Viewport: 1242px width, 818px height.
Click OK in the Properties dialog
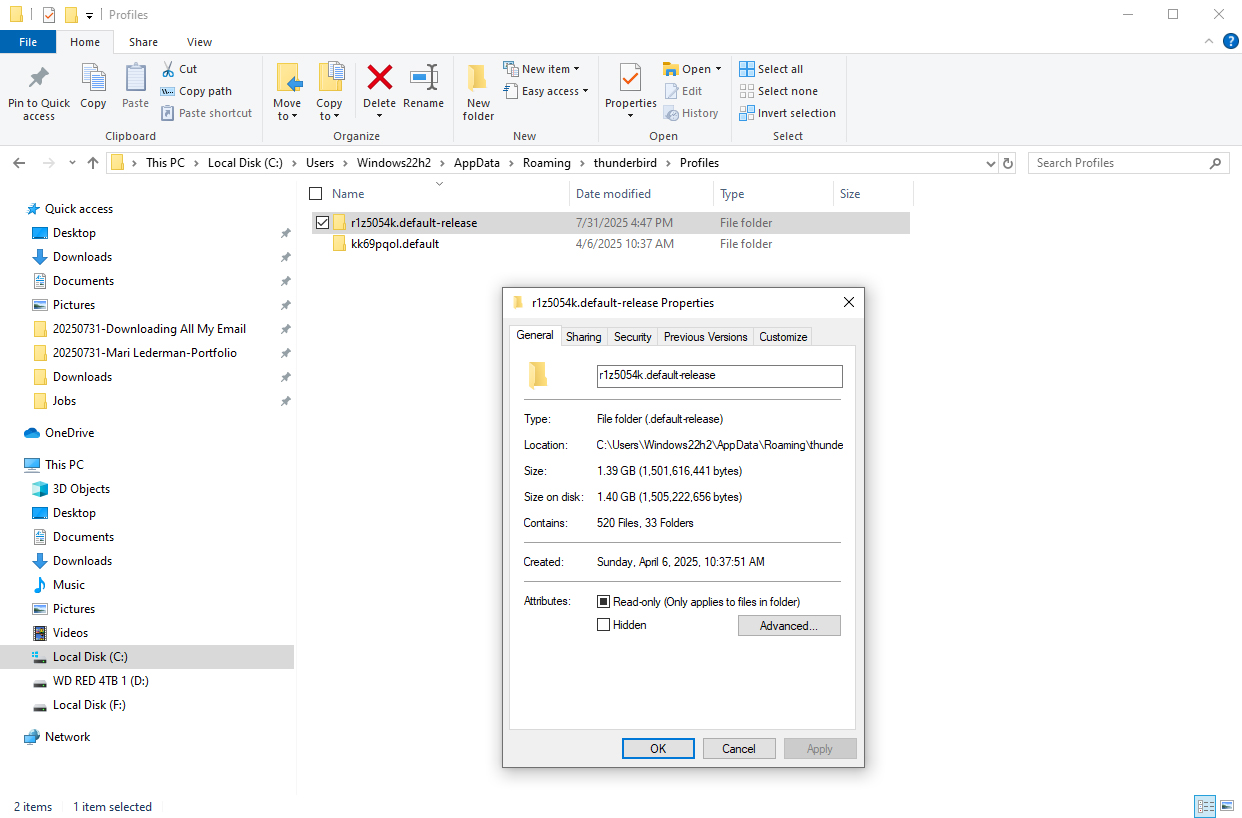click(x=658, y=749)
